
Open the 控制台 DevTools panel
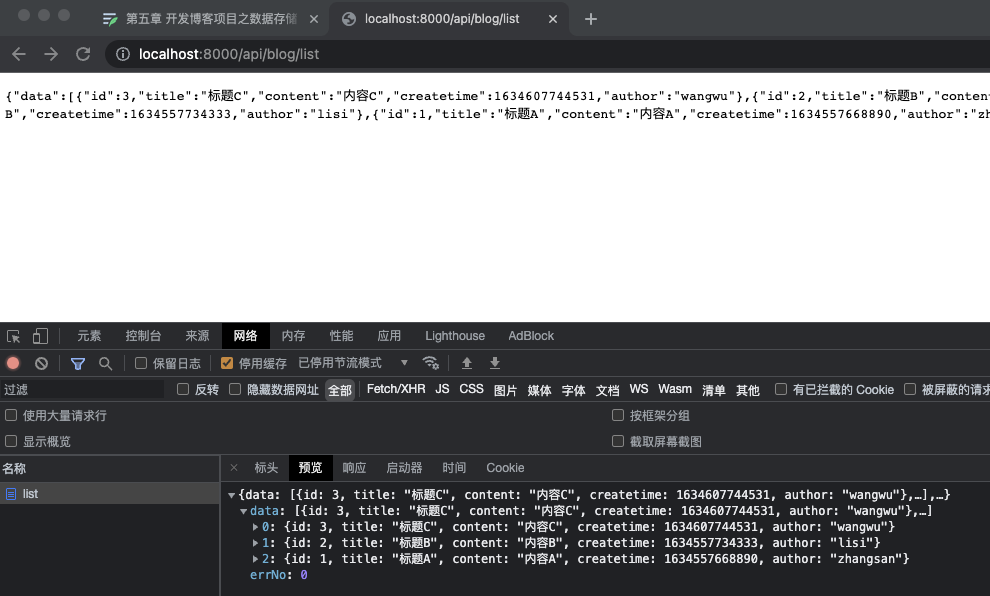143,336
